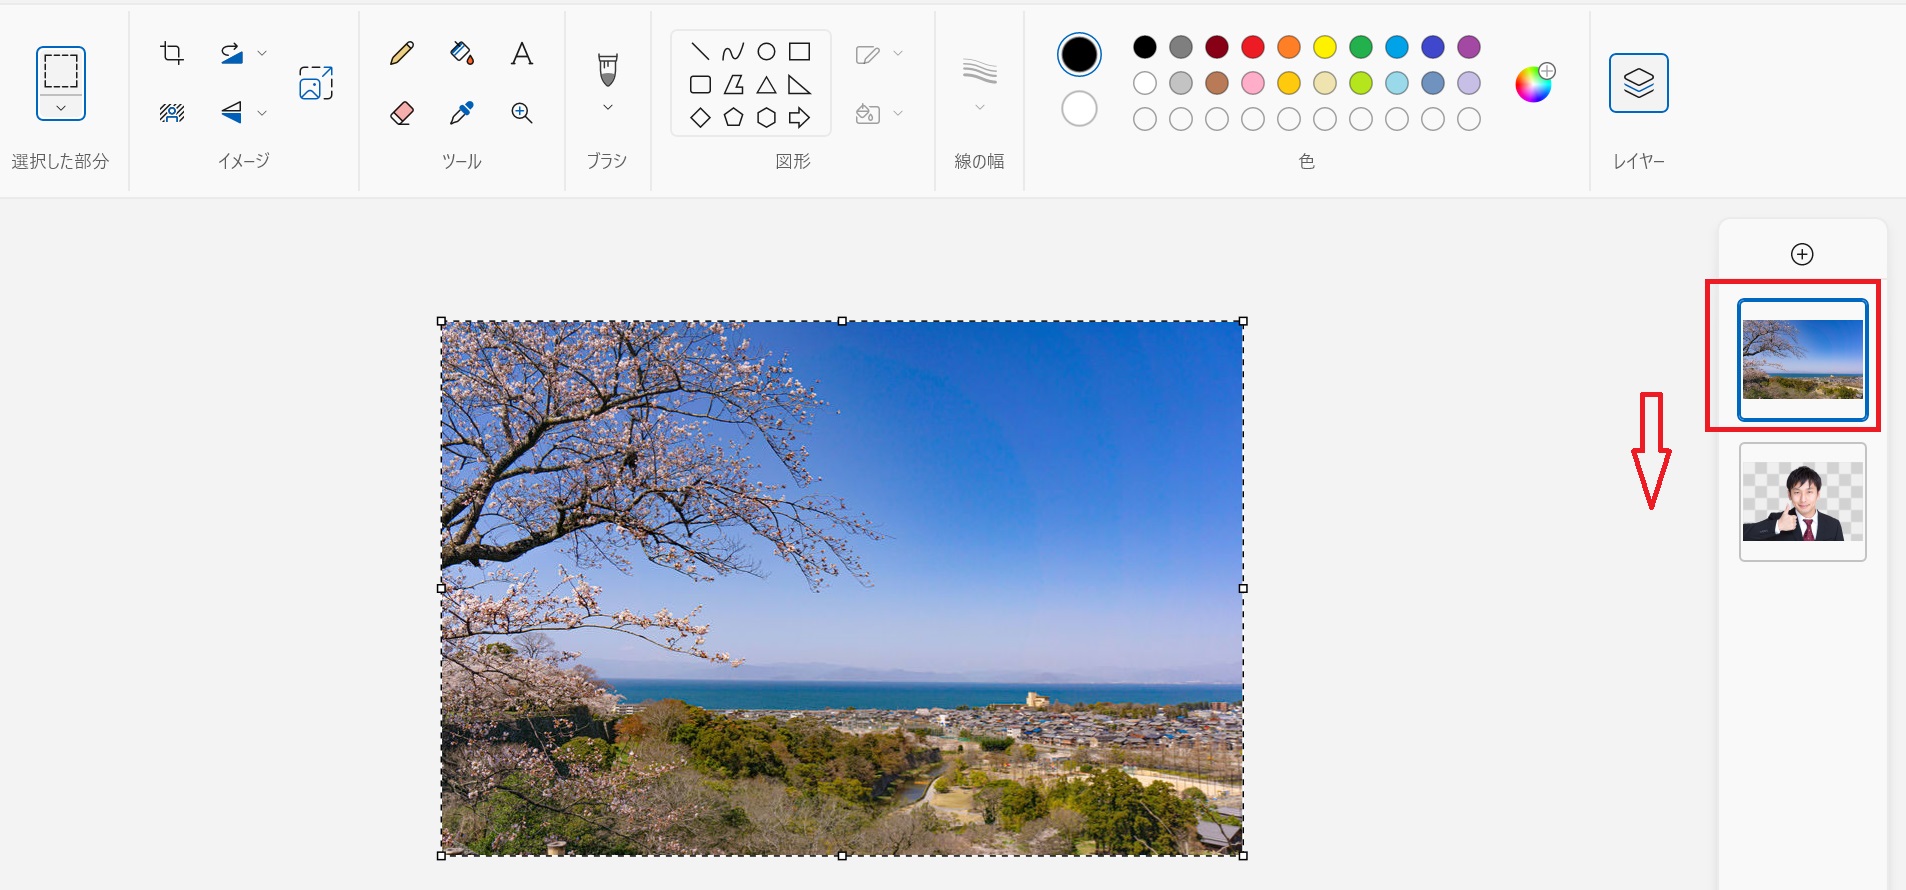Viewport: 1906px width, 890px height.
Task: Pick the Right triangle shape
Action: 799,85
